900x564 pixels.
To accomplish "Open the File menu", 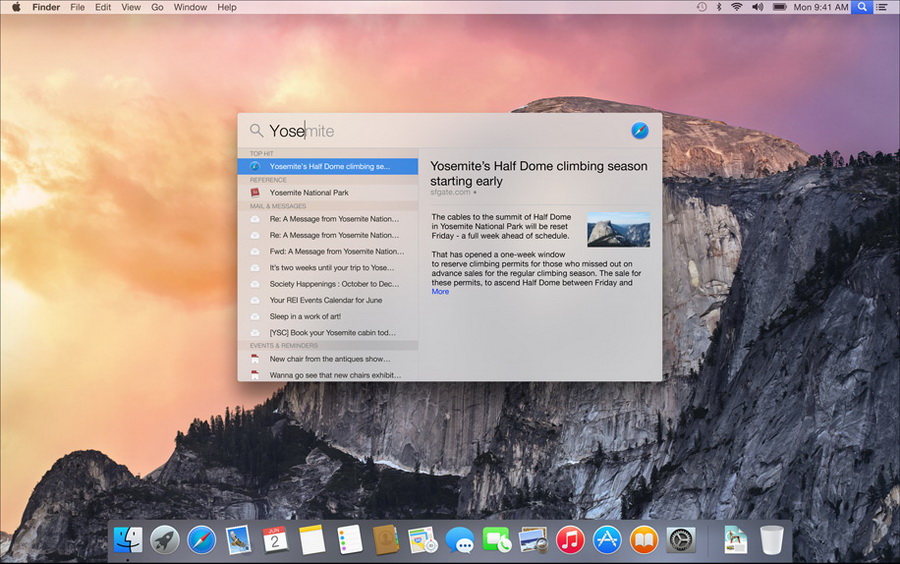I will 77,7.
